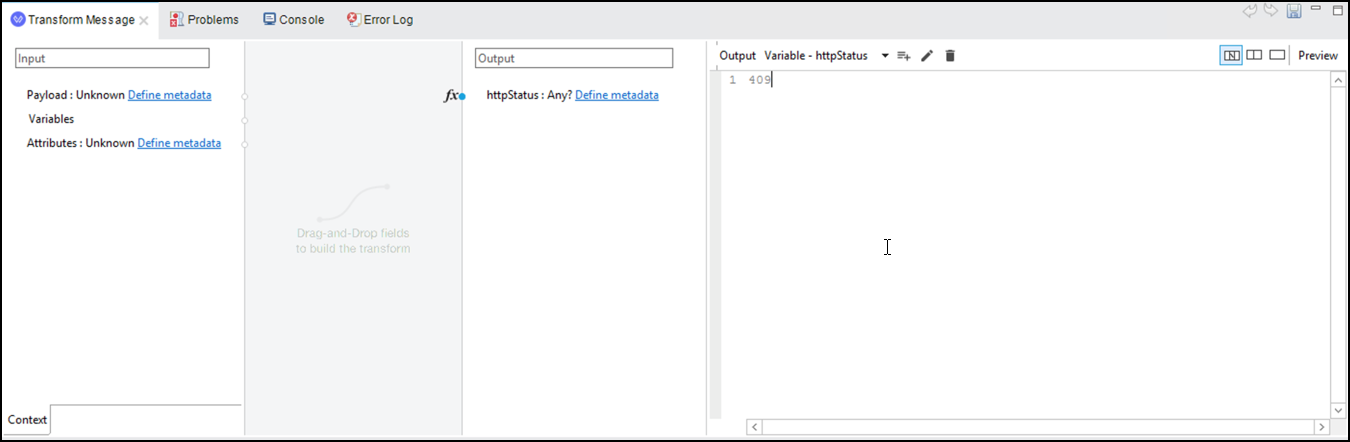The height and width of the screenshot is (442, 1350).
Task: Switch to the Problems tab
Action: pyautogui.click(x=205, y=20)
